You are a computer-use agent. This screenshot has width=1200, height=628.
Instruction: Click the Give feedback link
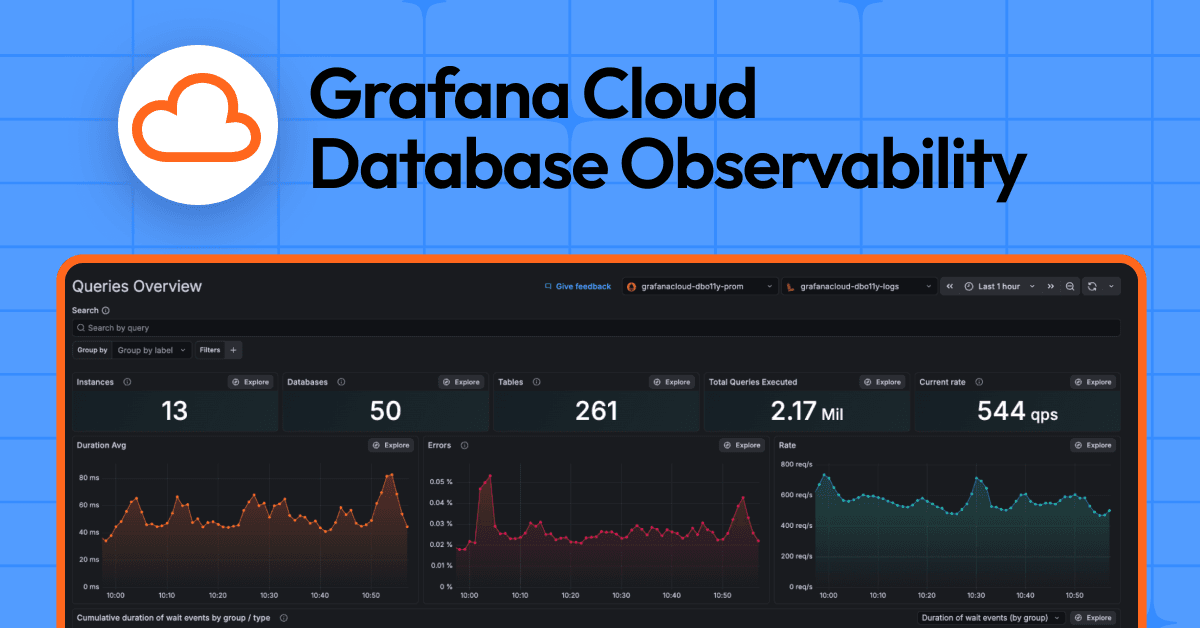pyautogui.click(x=577, y=286)
